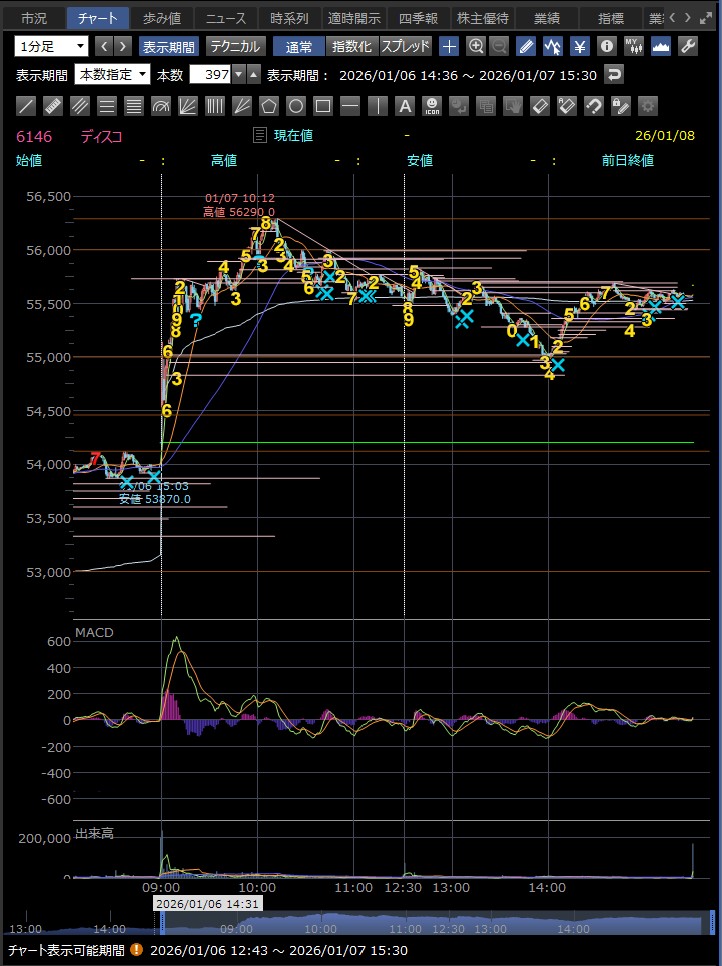Open chart settings wrench icon
The image size is (722, 966).
pyautogui.click(x=687, y=46)
